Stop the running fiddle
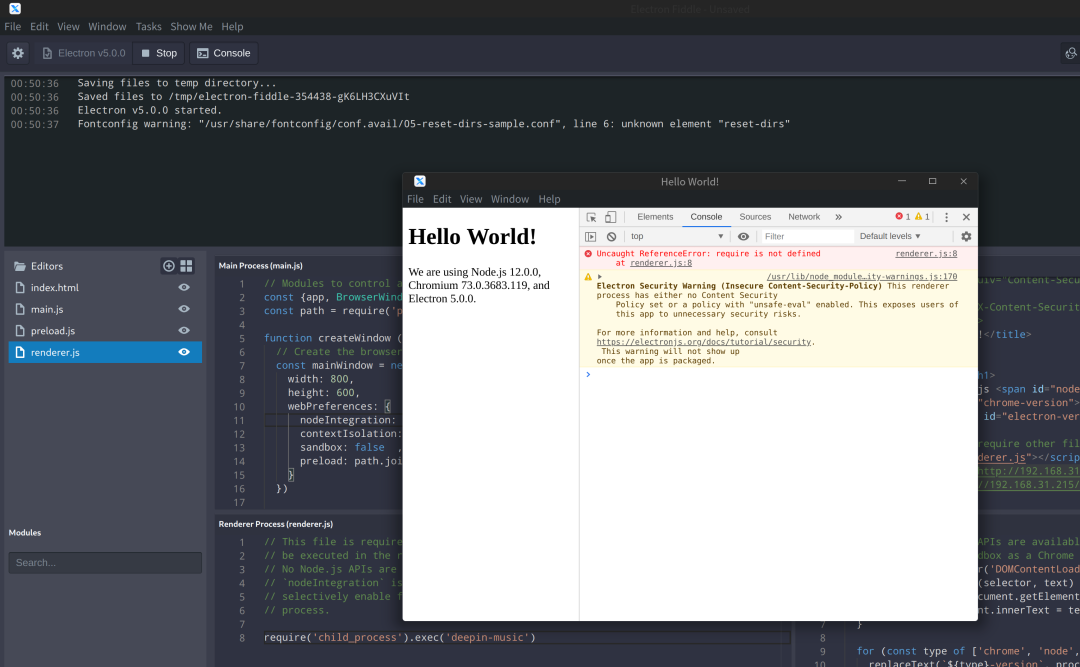This screenshot has width=1080, height=667. pyautogui.click(x=159, y=53)
